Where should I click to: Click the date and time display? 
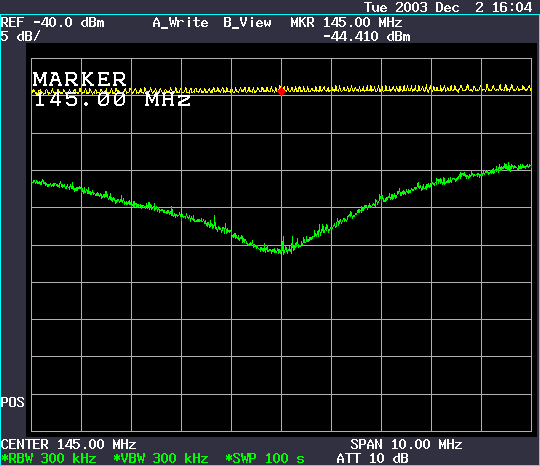point(448,7)
